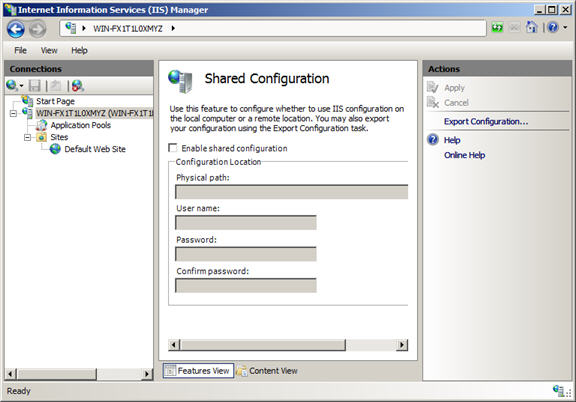Click the Apply icon in Actions pane
The height and width of the screenshot is (402, 576).
[433, 87]
